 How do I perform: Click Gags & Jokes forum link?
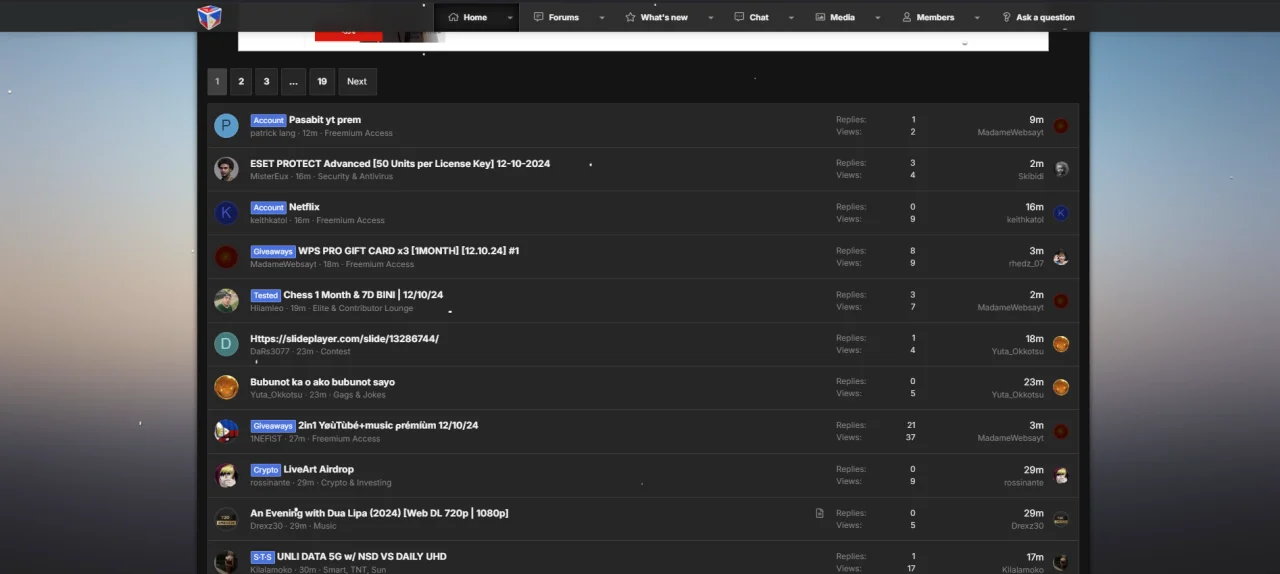(359, 395)
